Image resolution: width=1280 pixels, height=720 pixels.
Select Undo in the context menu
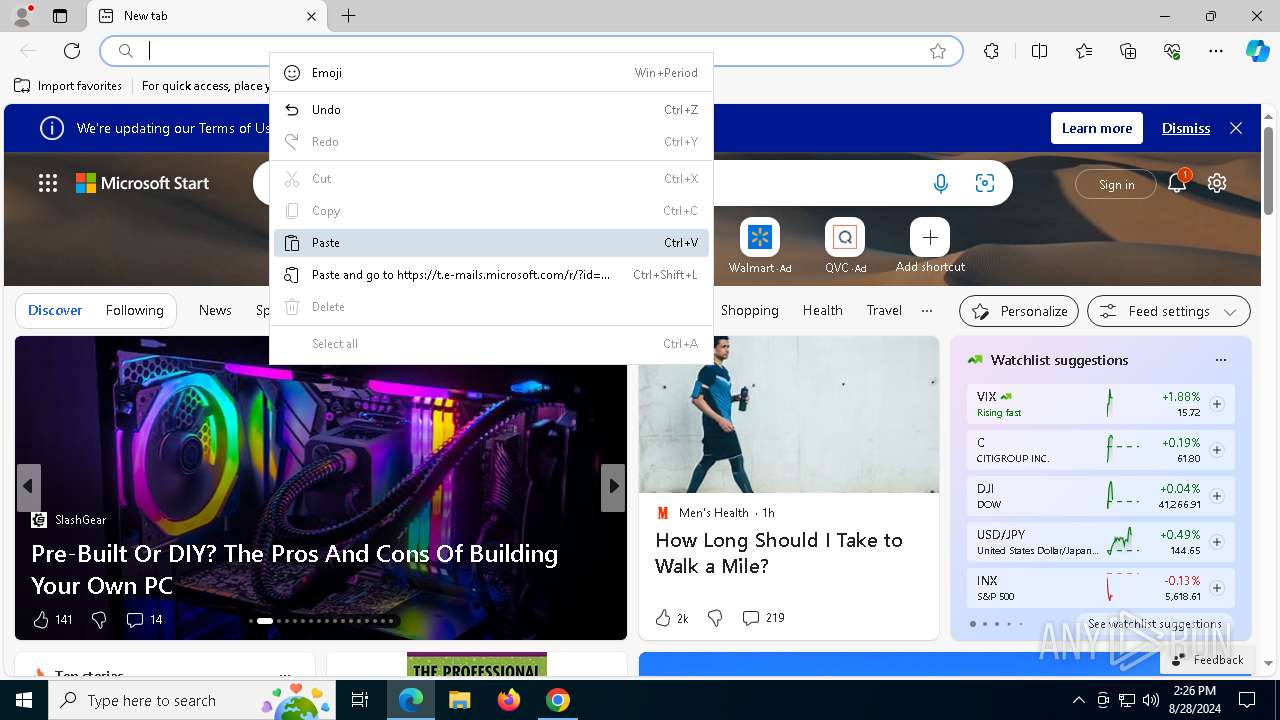[491, 110]
